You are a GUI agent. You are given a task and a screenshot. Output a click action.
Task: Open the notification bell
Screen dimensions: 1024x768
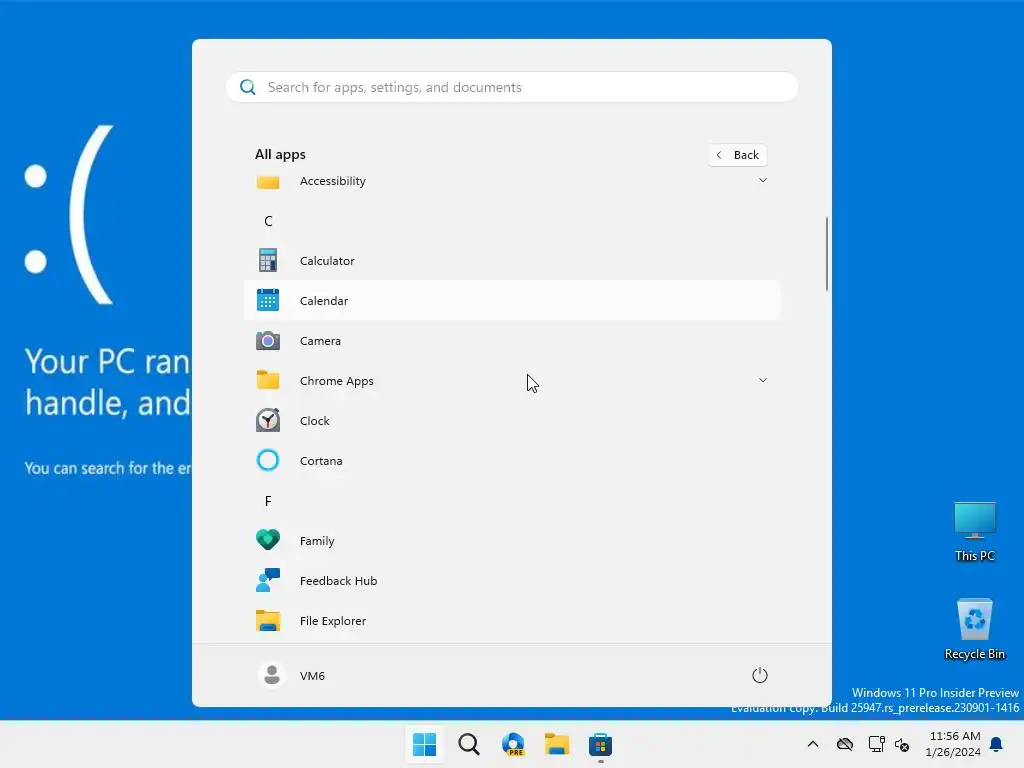pyautogui.click(x=997, y=744)
